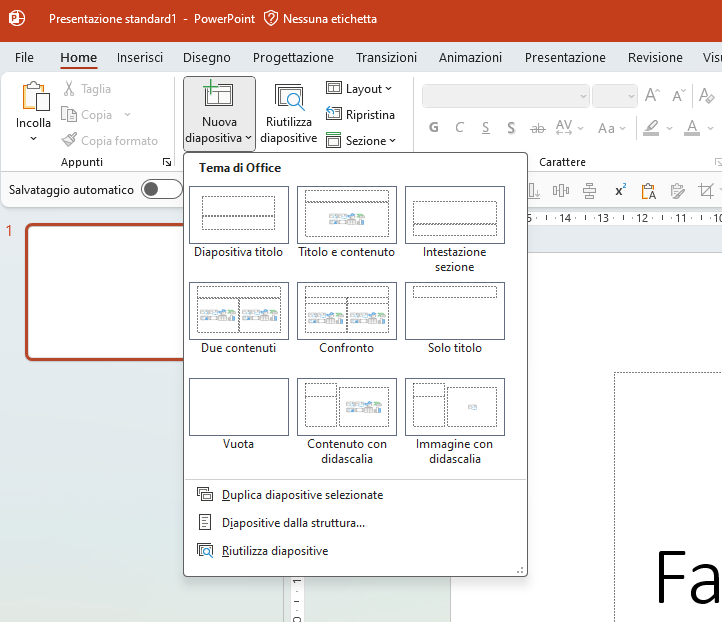Image resolution: width=722 pixels, height=622 pixels.
Task: Switch to the Inserisci tab
Action: tap(140, 57)
